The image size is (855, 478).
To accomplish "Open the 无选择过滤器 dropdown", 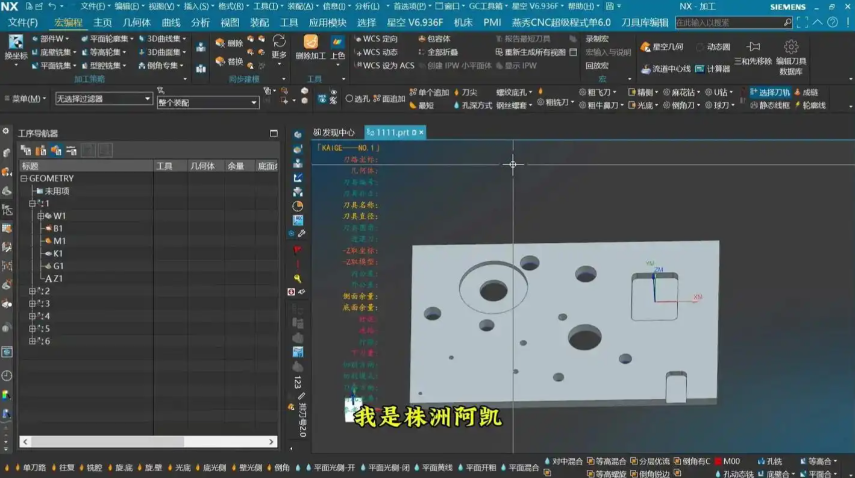I will click(103, 99).
